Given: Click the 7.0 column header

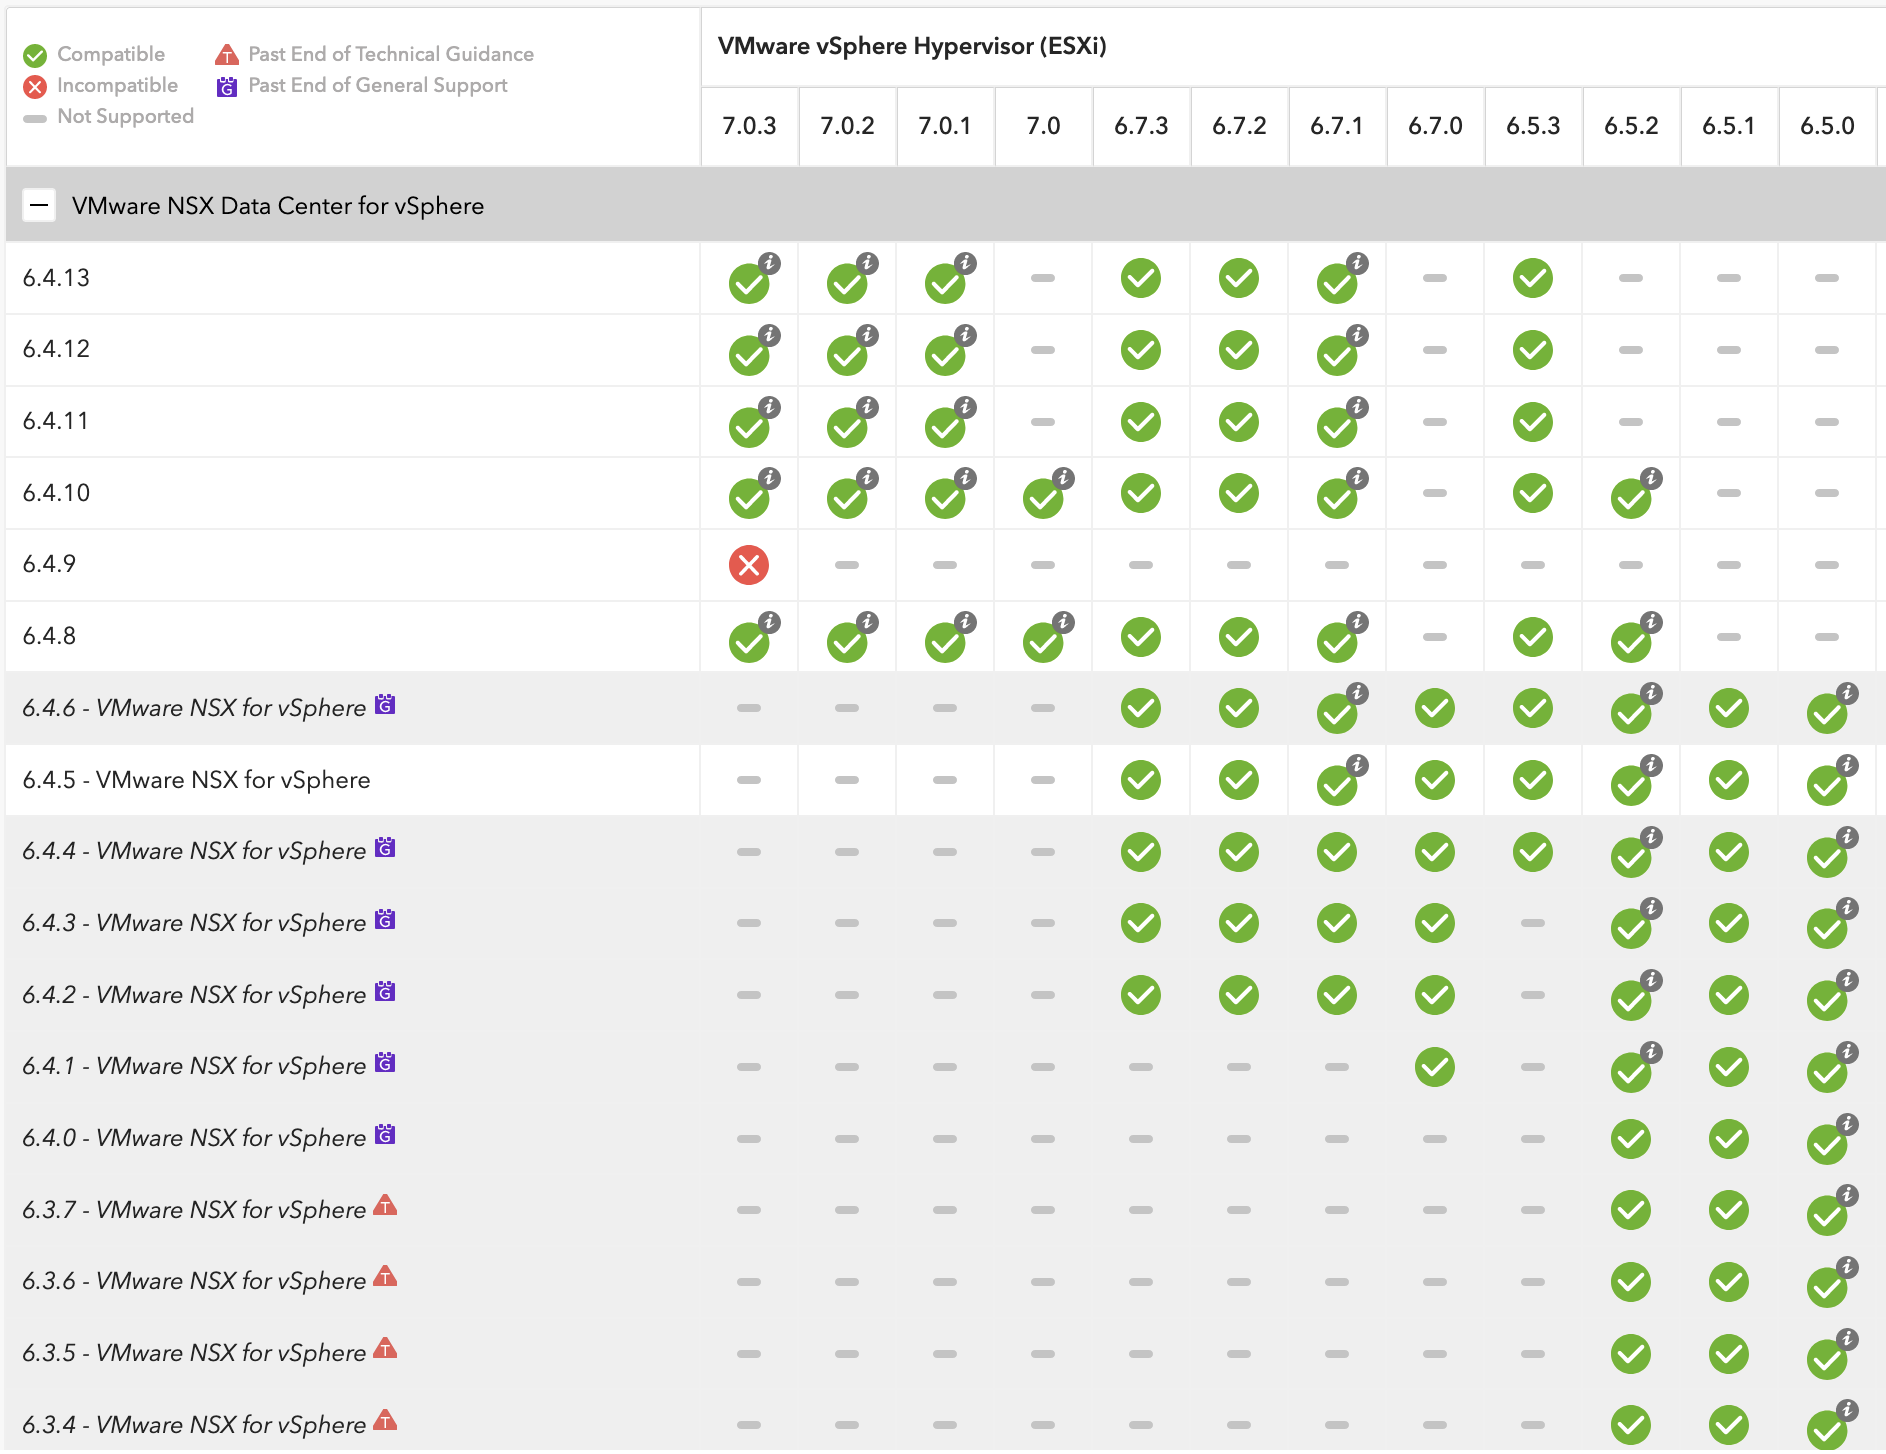Looking at the screenshot, I should tap(1043, 126).
